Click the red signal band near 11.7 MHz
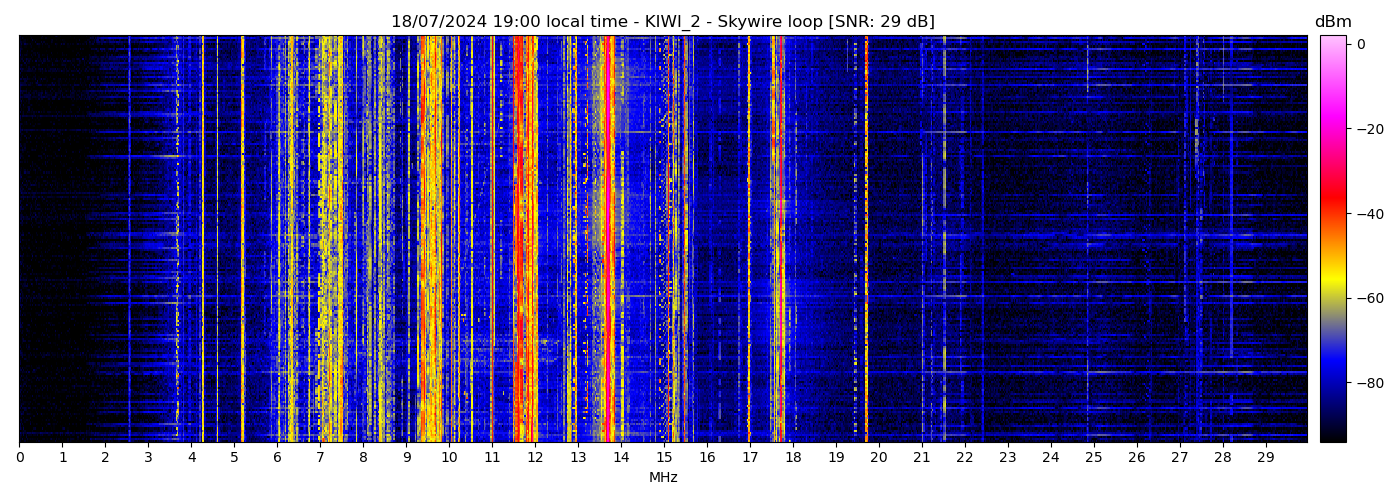This screenshot has height=500, width=1400. point(521,240)
